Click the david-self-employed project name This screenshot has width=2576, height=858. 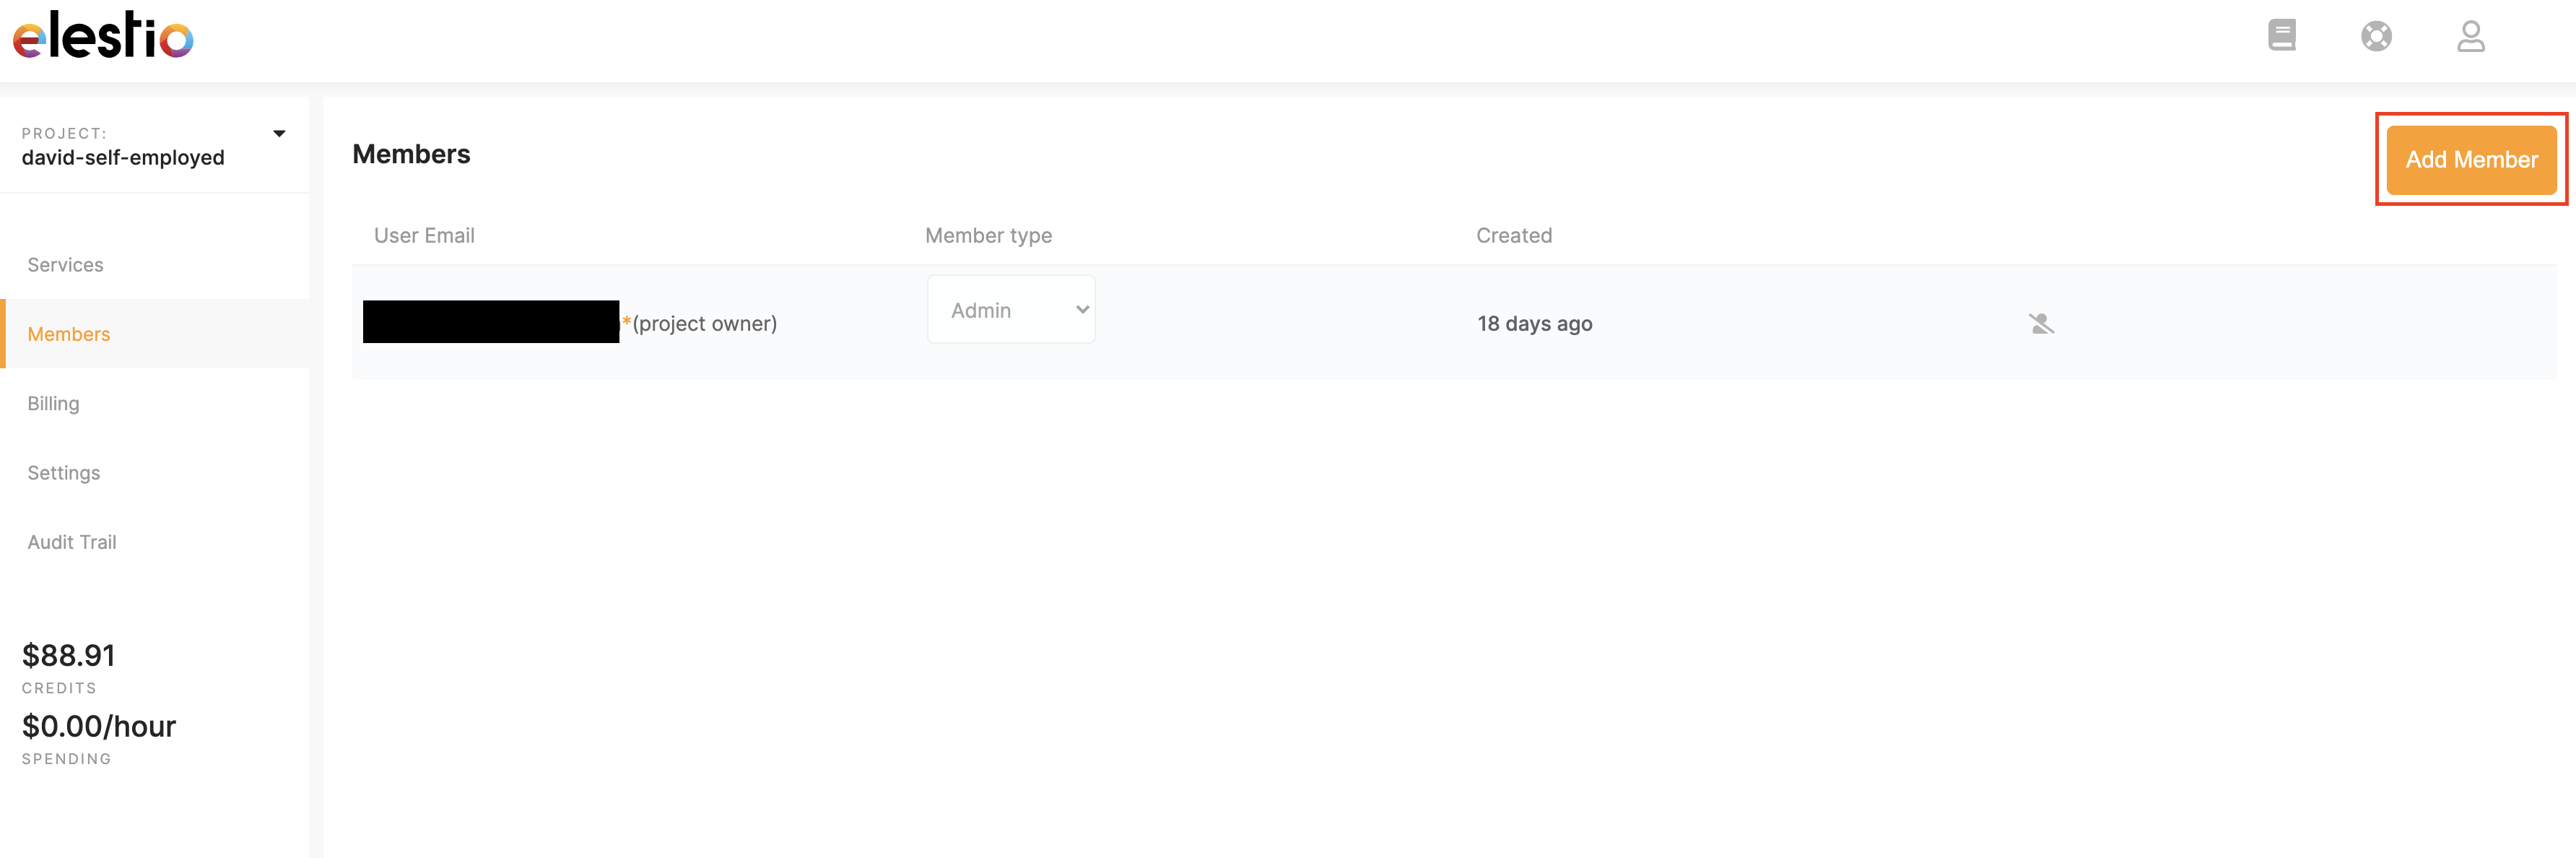(123, 158)
